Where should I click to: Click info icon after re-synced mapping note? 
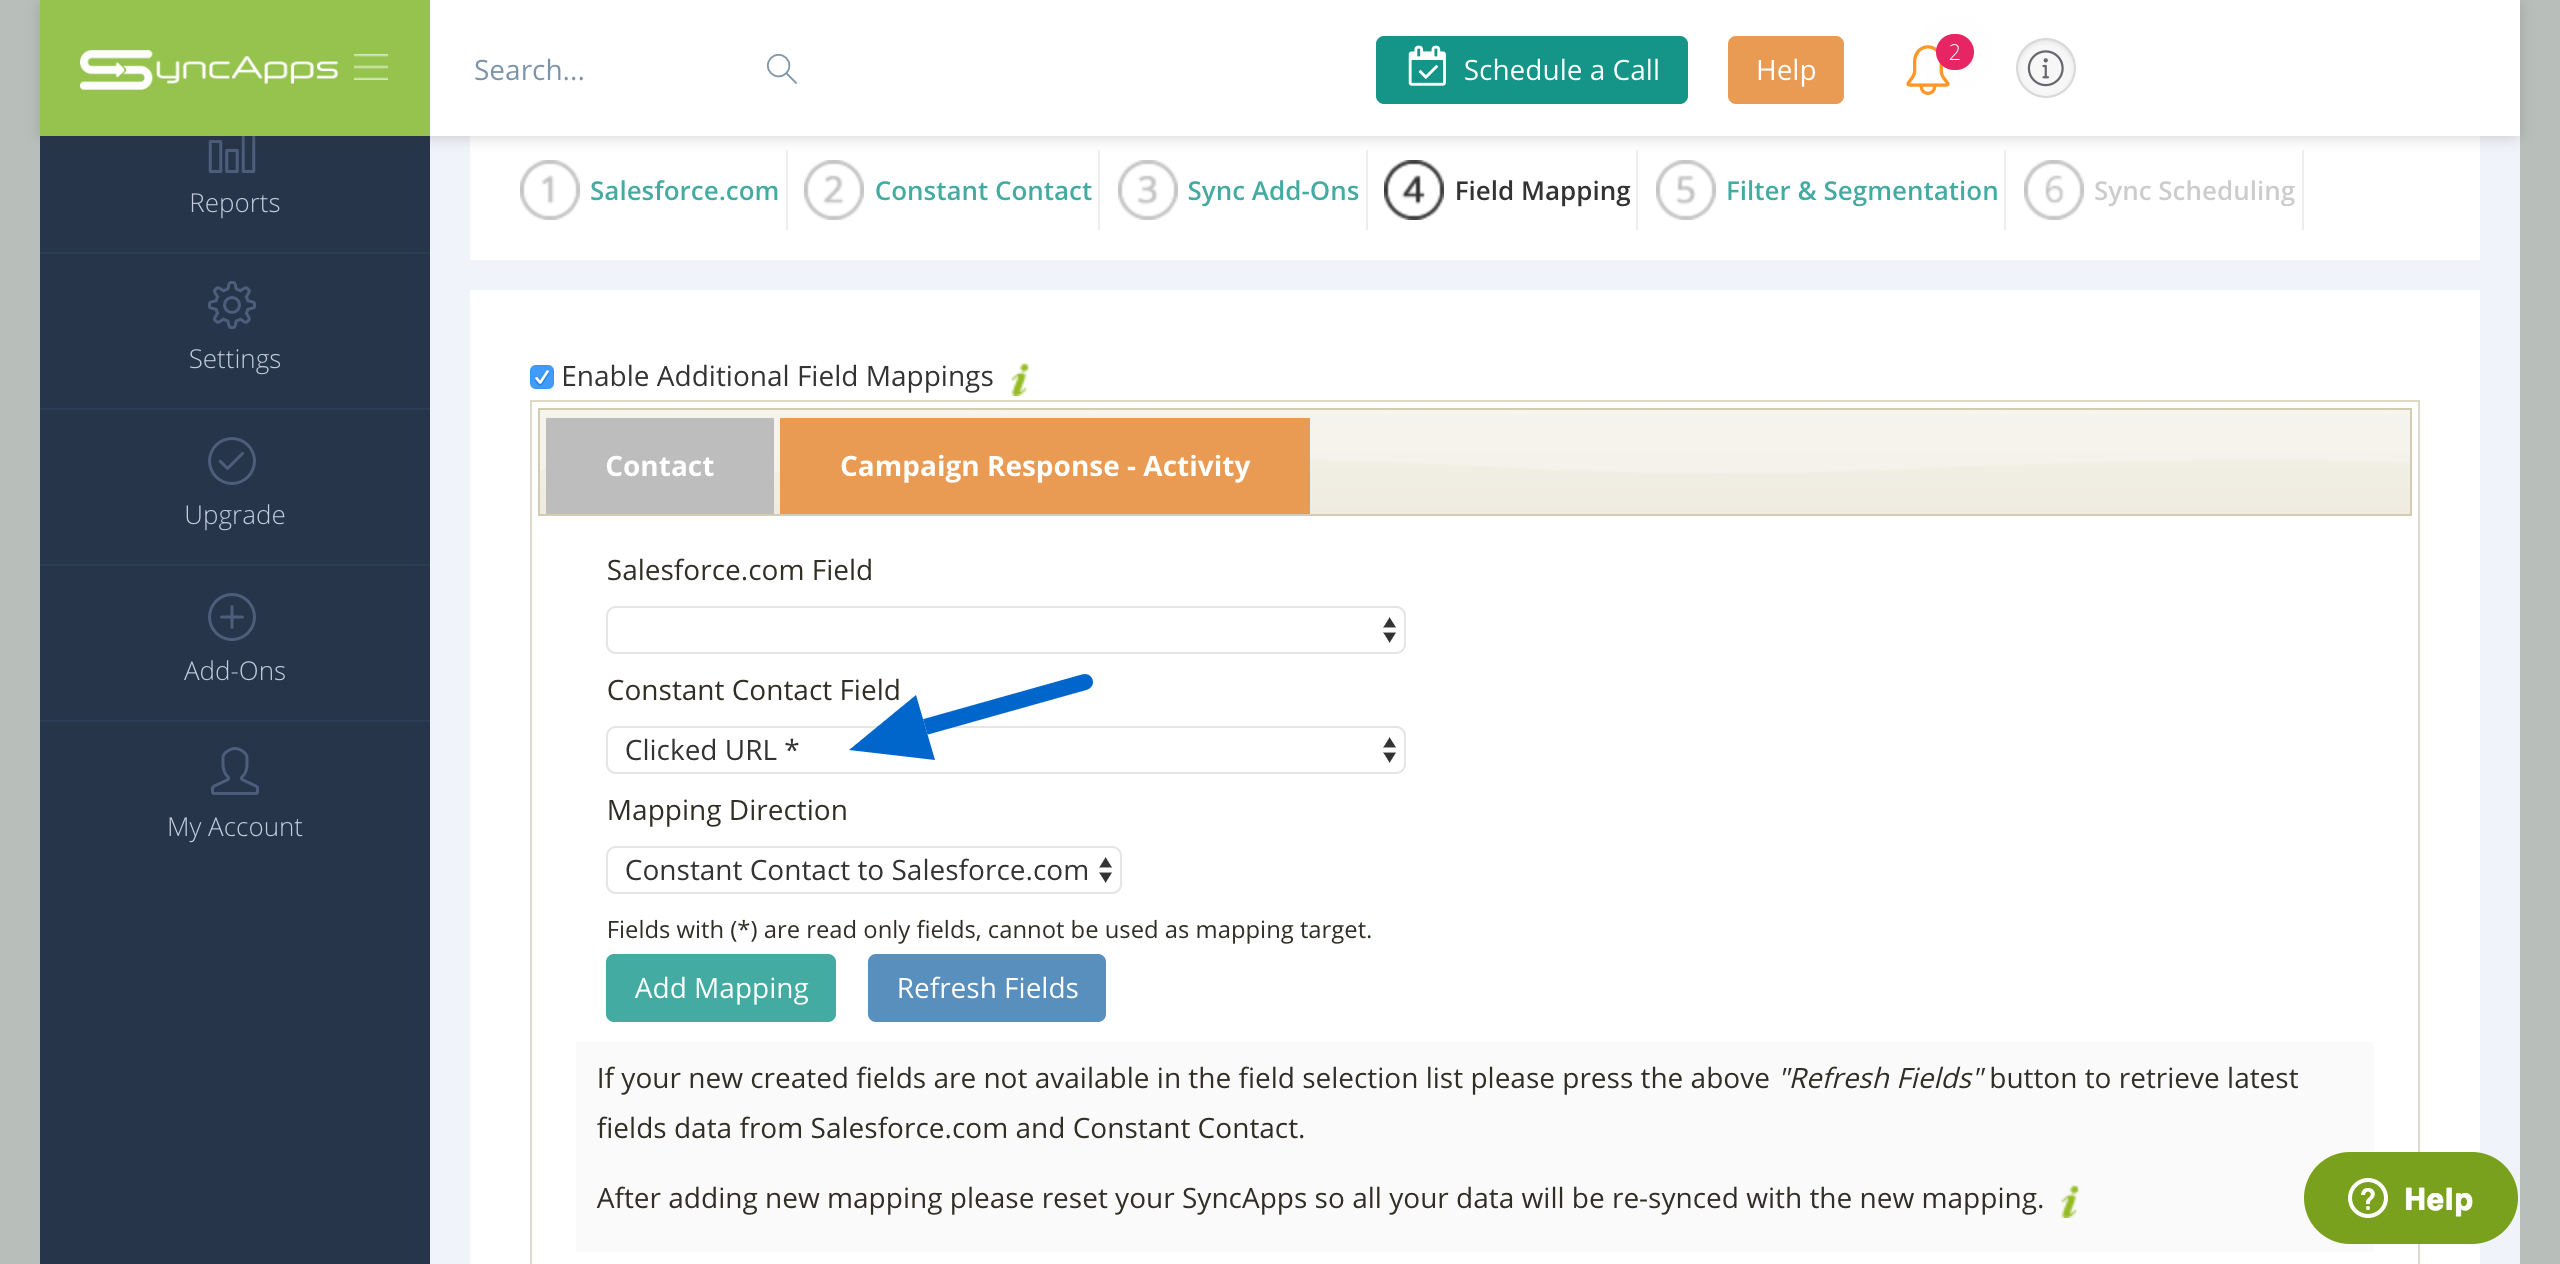(2070, 1200)
